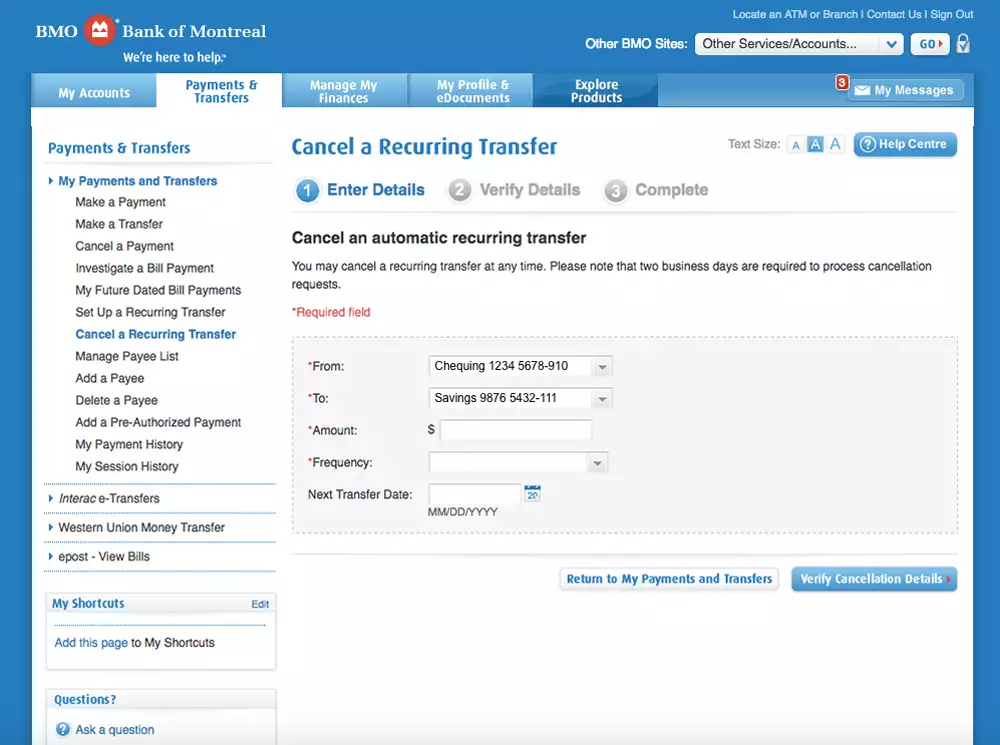Open the Help Centre
This screenshot has height=745, width=1000.
click(904, 144)
